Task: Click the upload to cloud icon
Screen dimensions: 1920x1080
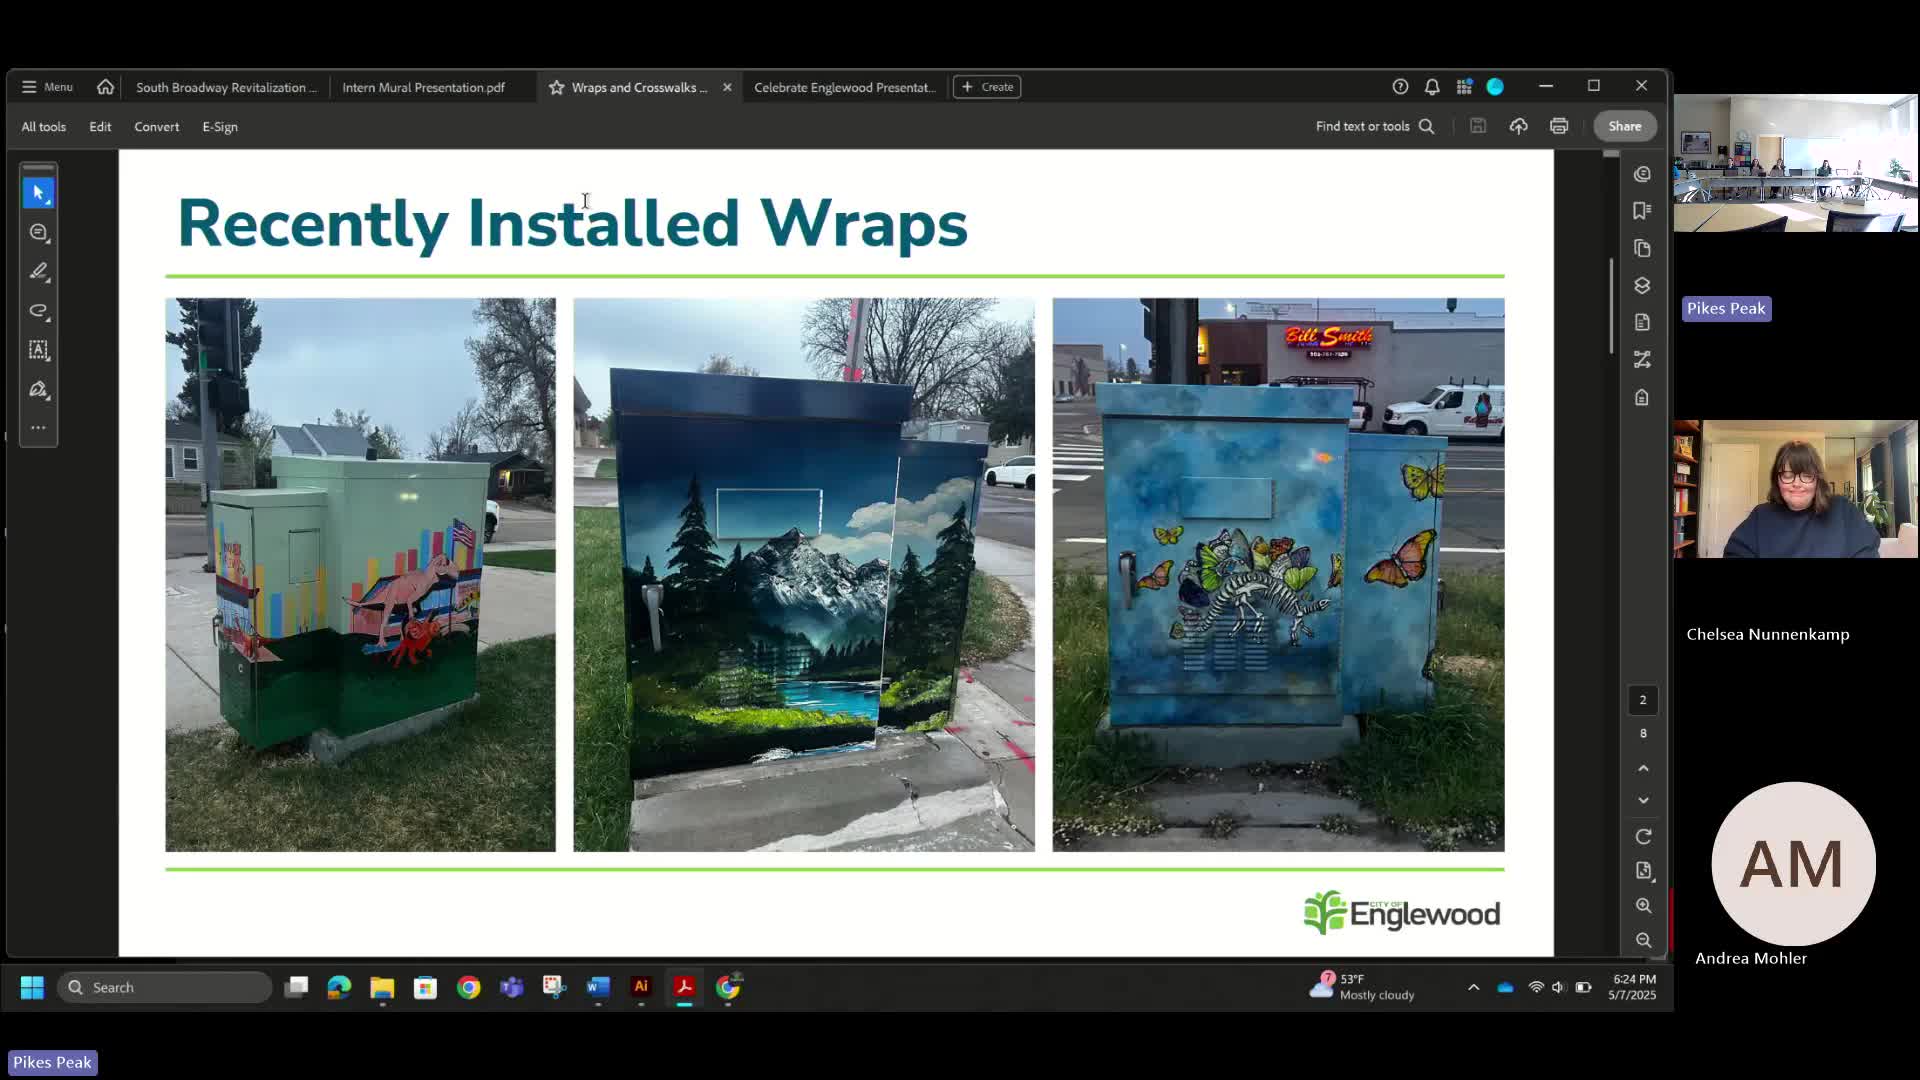Action: pos(1518,126)
